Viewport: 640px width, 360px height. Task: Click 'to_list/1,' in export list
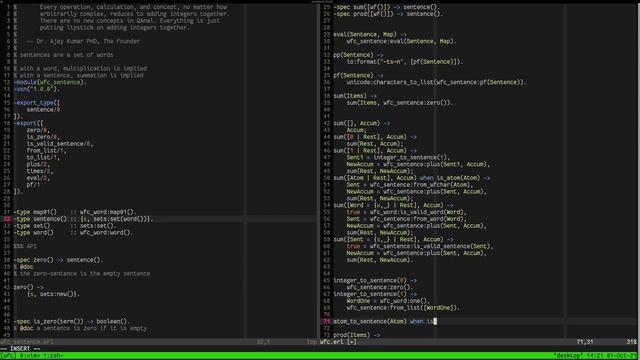(43, 158)
